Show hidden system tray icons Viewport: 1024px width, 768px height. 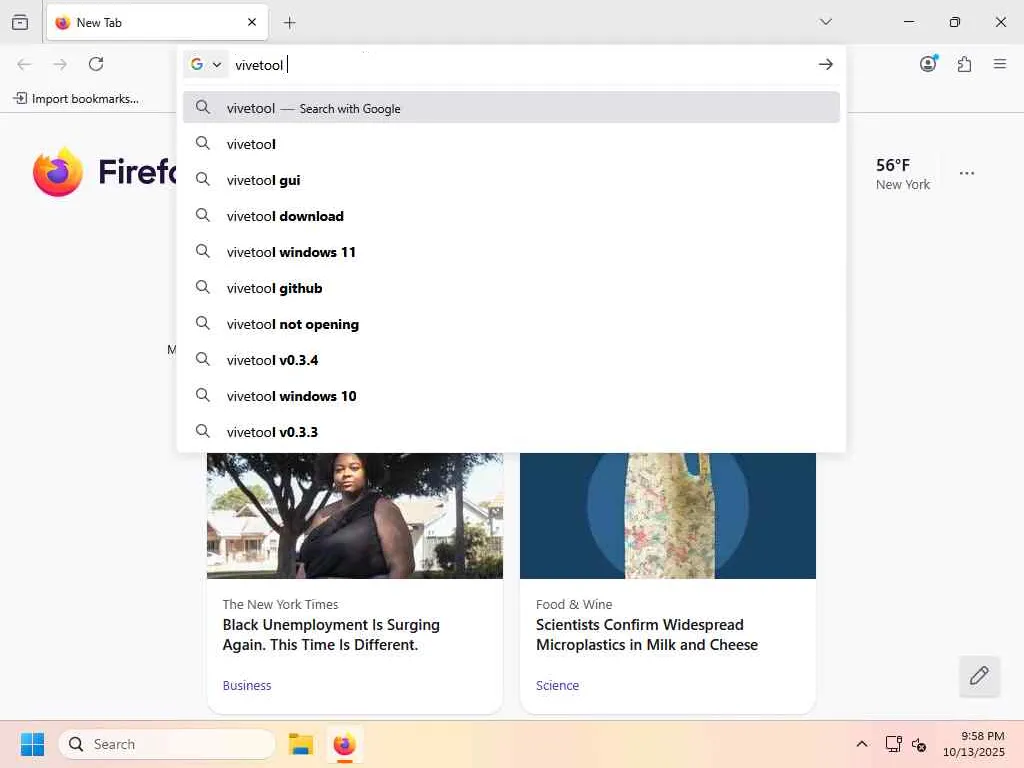pyautogui.click(x=862, y=744)
